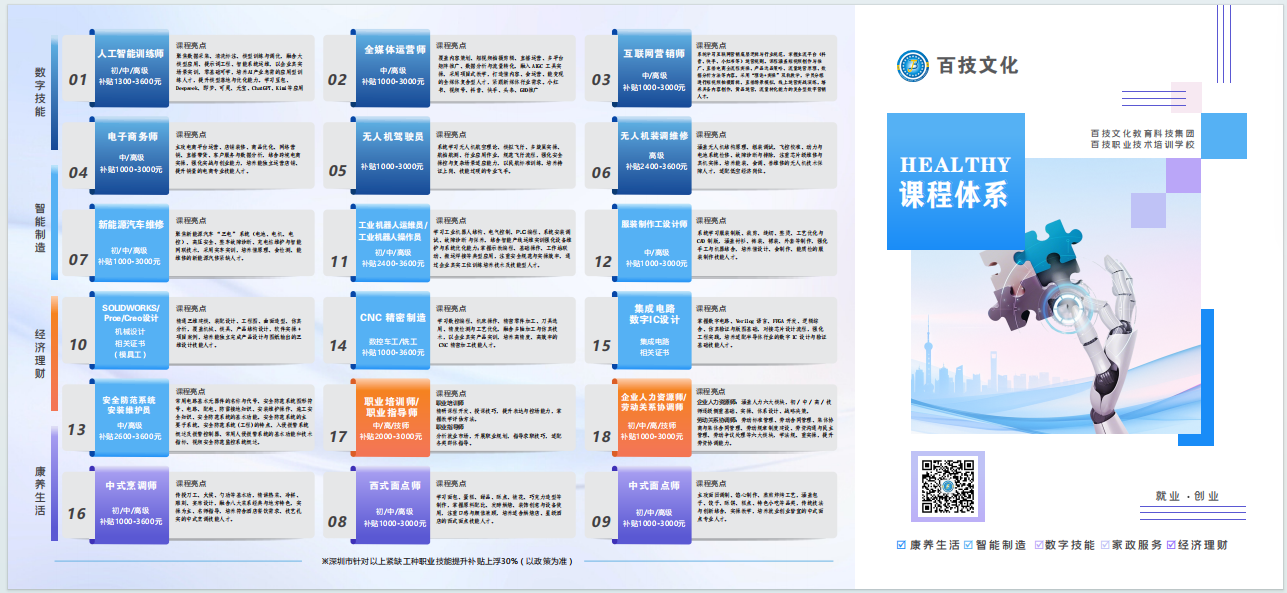
Task: Click the 12 number badge
Action: click(602, 262)
